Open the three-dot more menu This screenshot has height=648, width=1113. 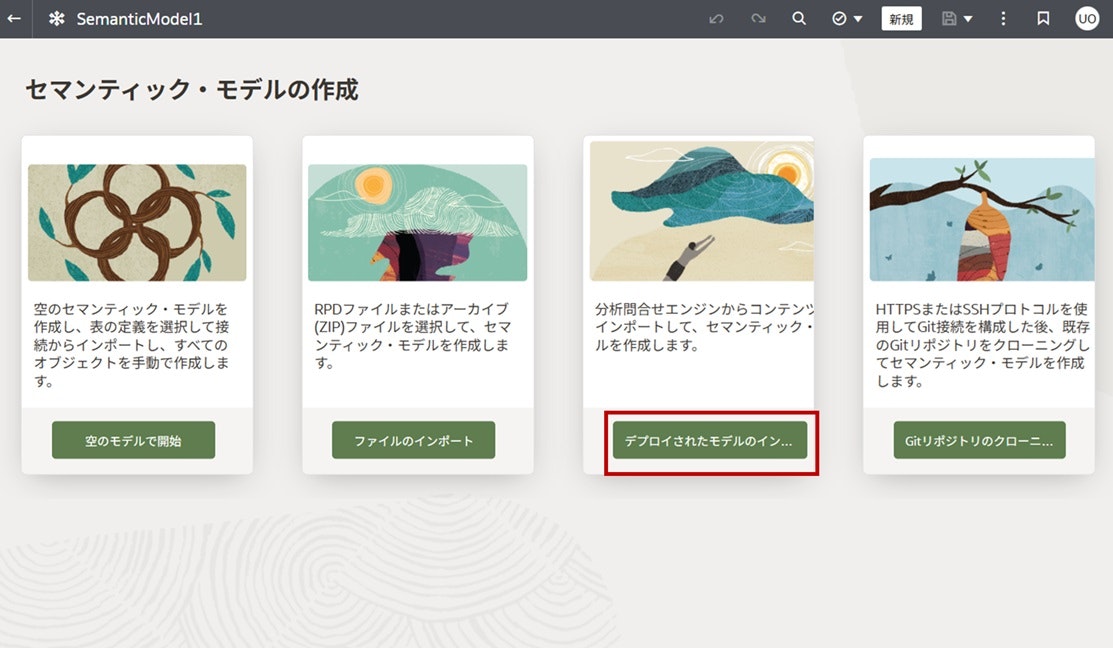pos(1003,18)
